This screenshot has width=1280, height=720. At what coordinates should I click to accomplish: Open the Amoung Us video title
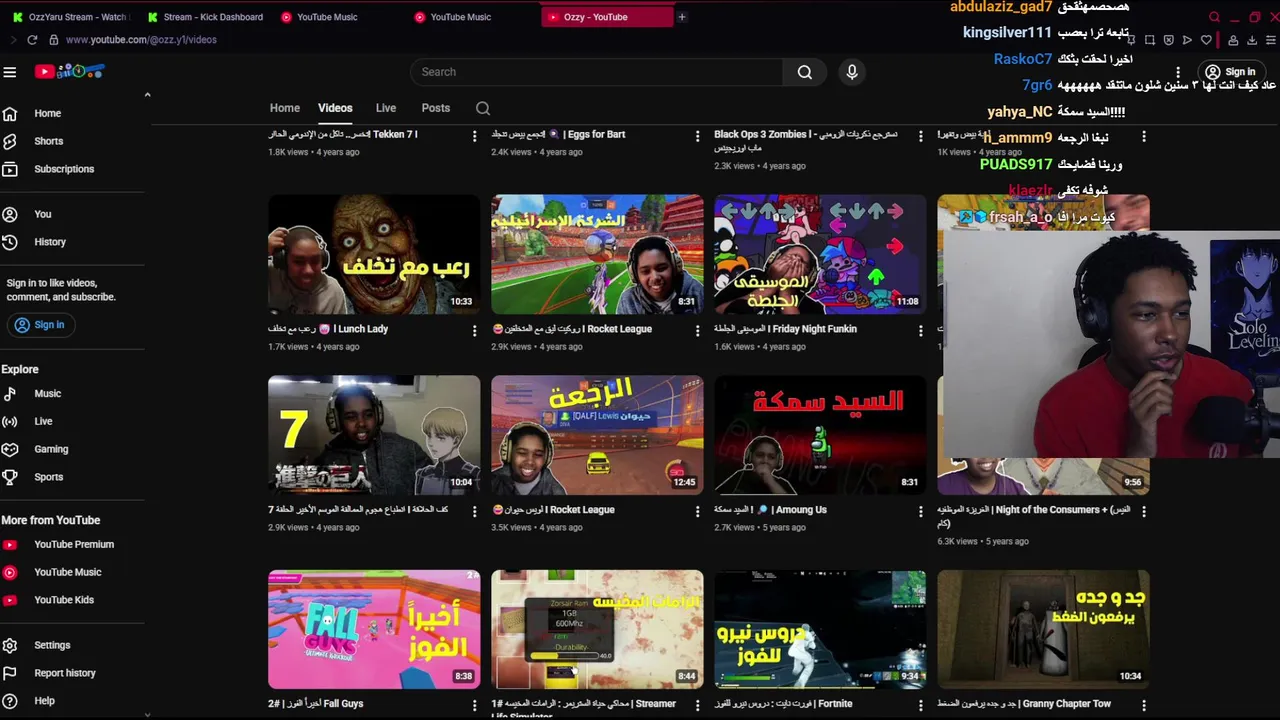[x=771, y=510]
